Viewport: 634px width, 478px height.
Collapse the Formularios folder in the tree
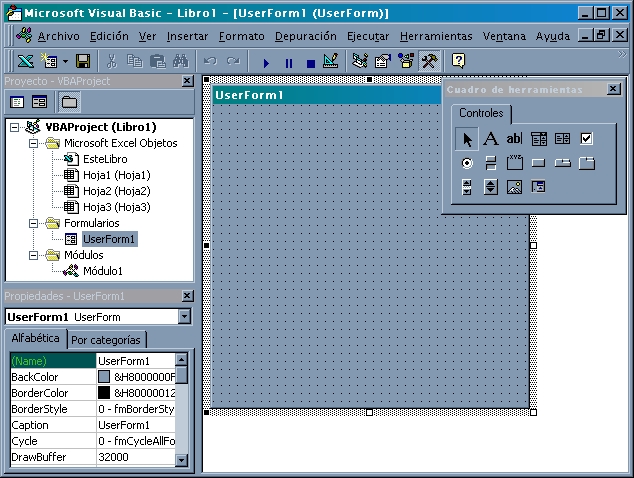click(x=34, y=223)
